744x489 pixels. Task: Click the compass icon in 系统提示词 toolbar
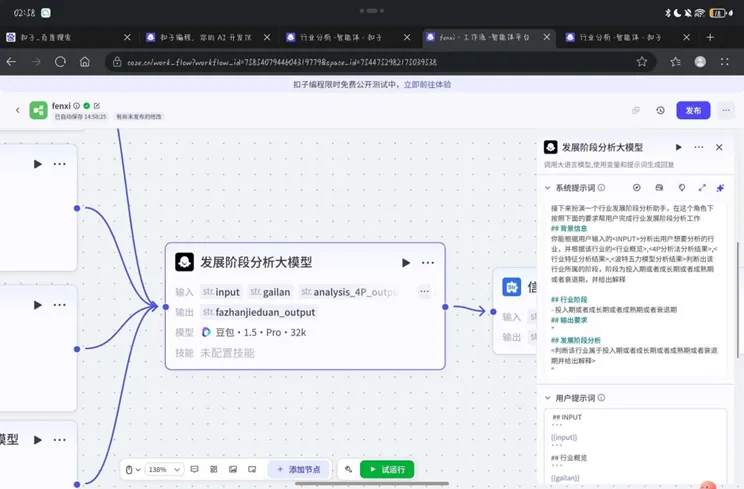[637, 188]
